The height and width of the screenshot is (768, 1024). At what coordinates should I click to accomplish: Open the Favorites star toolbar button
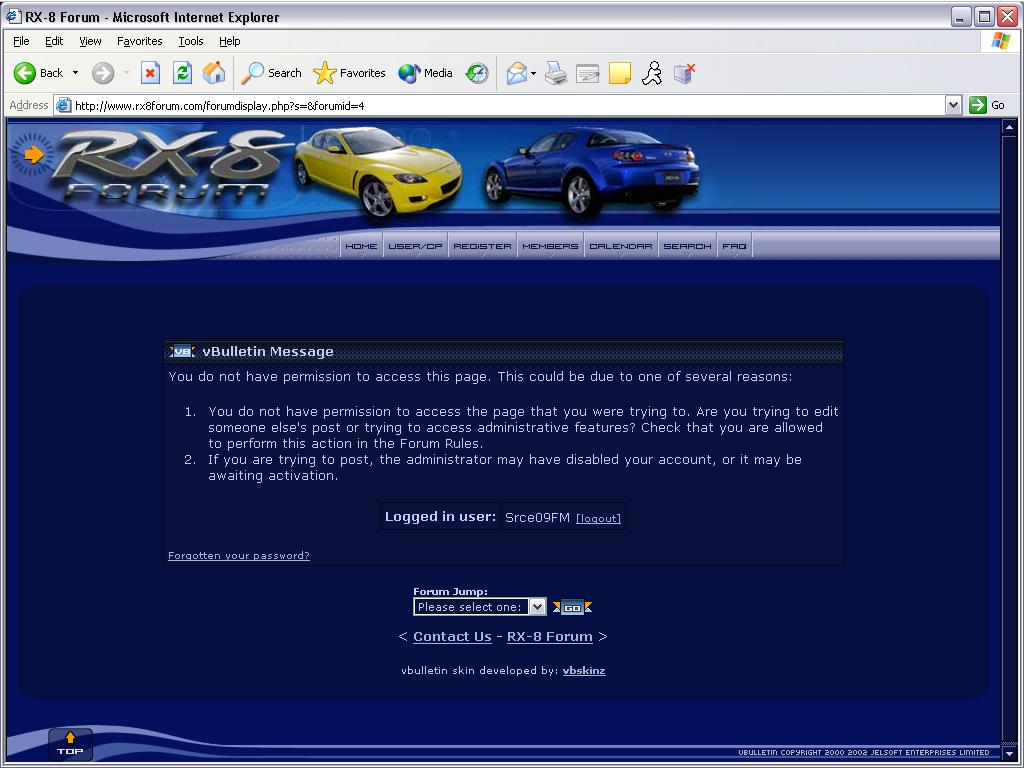[349, 73]
